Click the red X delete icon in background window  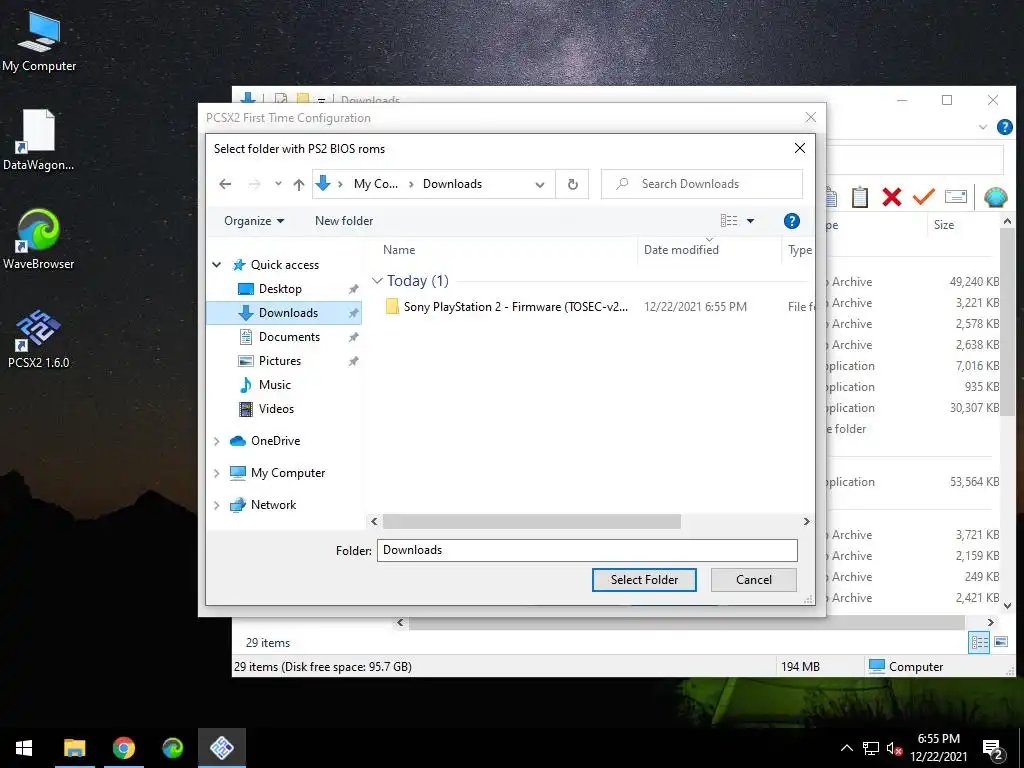pos(891,197)
